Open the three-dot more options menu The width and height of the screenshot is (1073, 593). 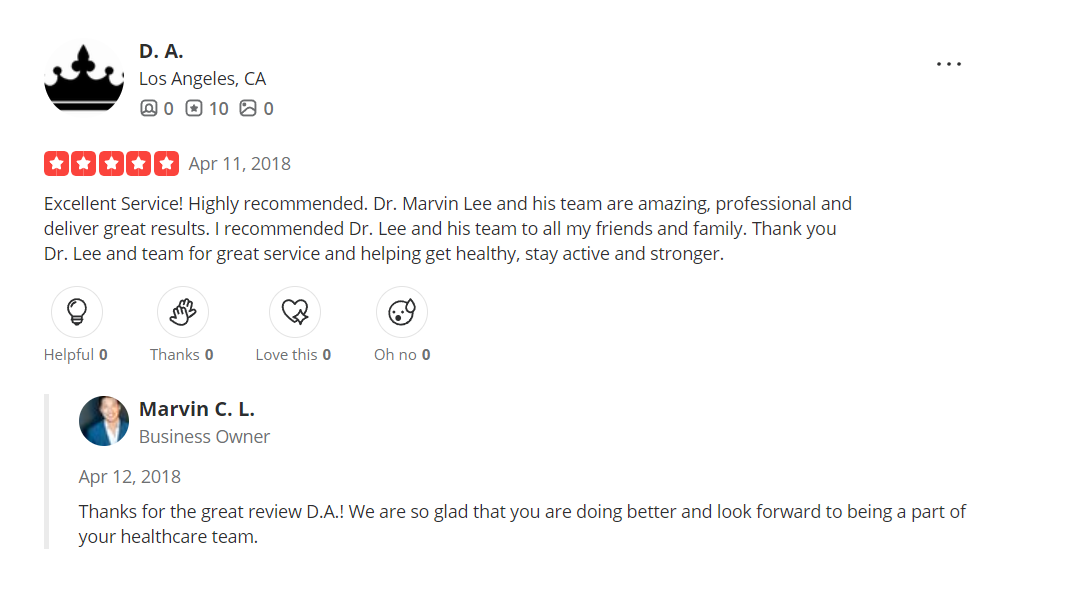tap(948, 64)
